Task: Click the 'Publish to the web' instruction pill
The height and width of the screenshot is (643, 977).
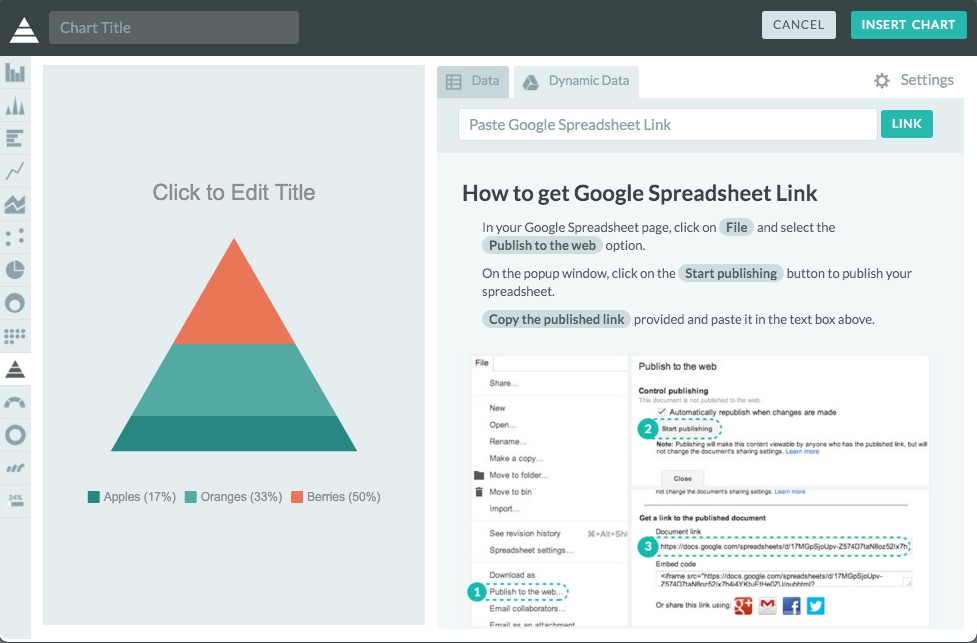Action: (x=542, y=245)
